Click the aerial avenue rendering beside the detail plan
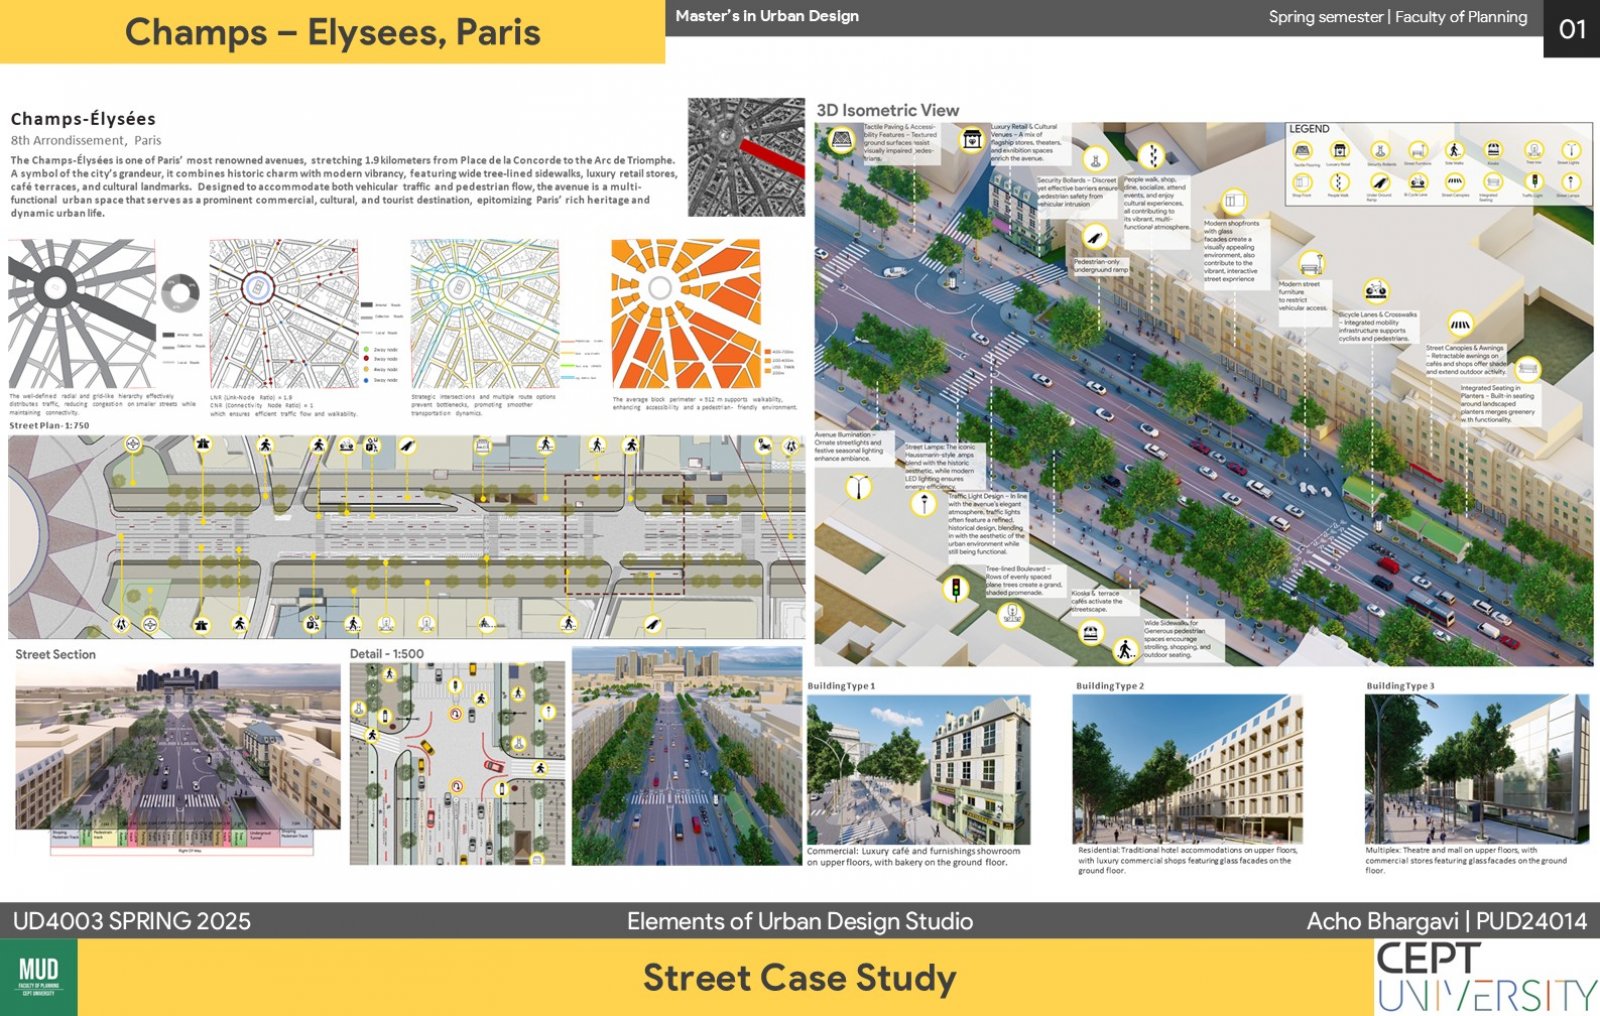1600x1016 pixels. pos(687,756)
